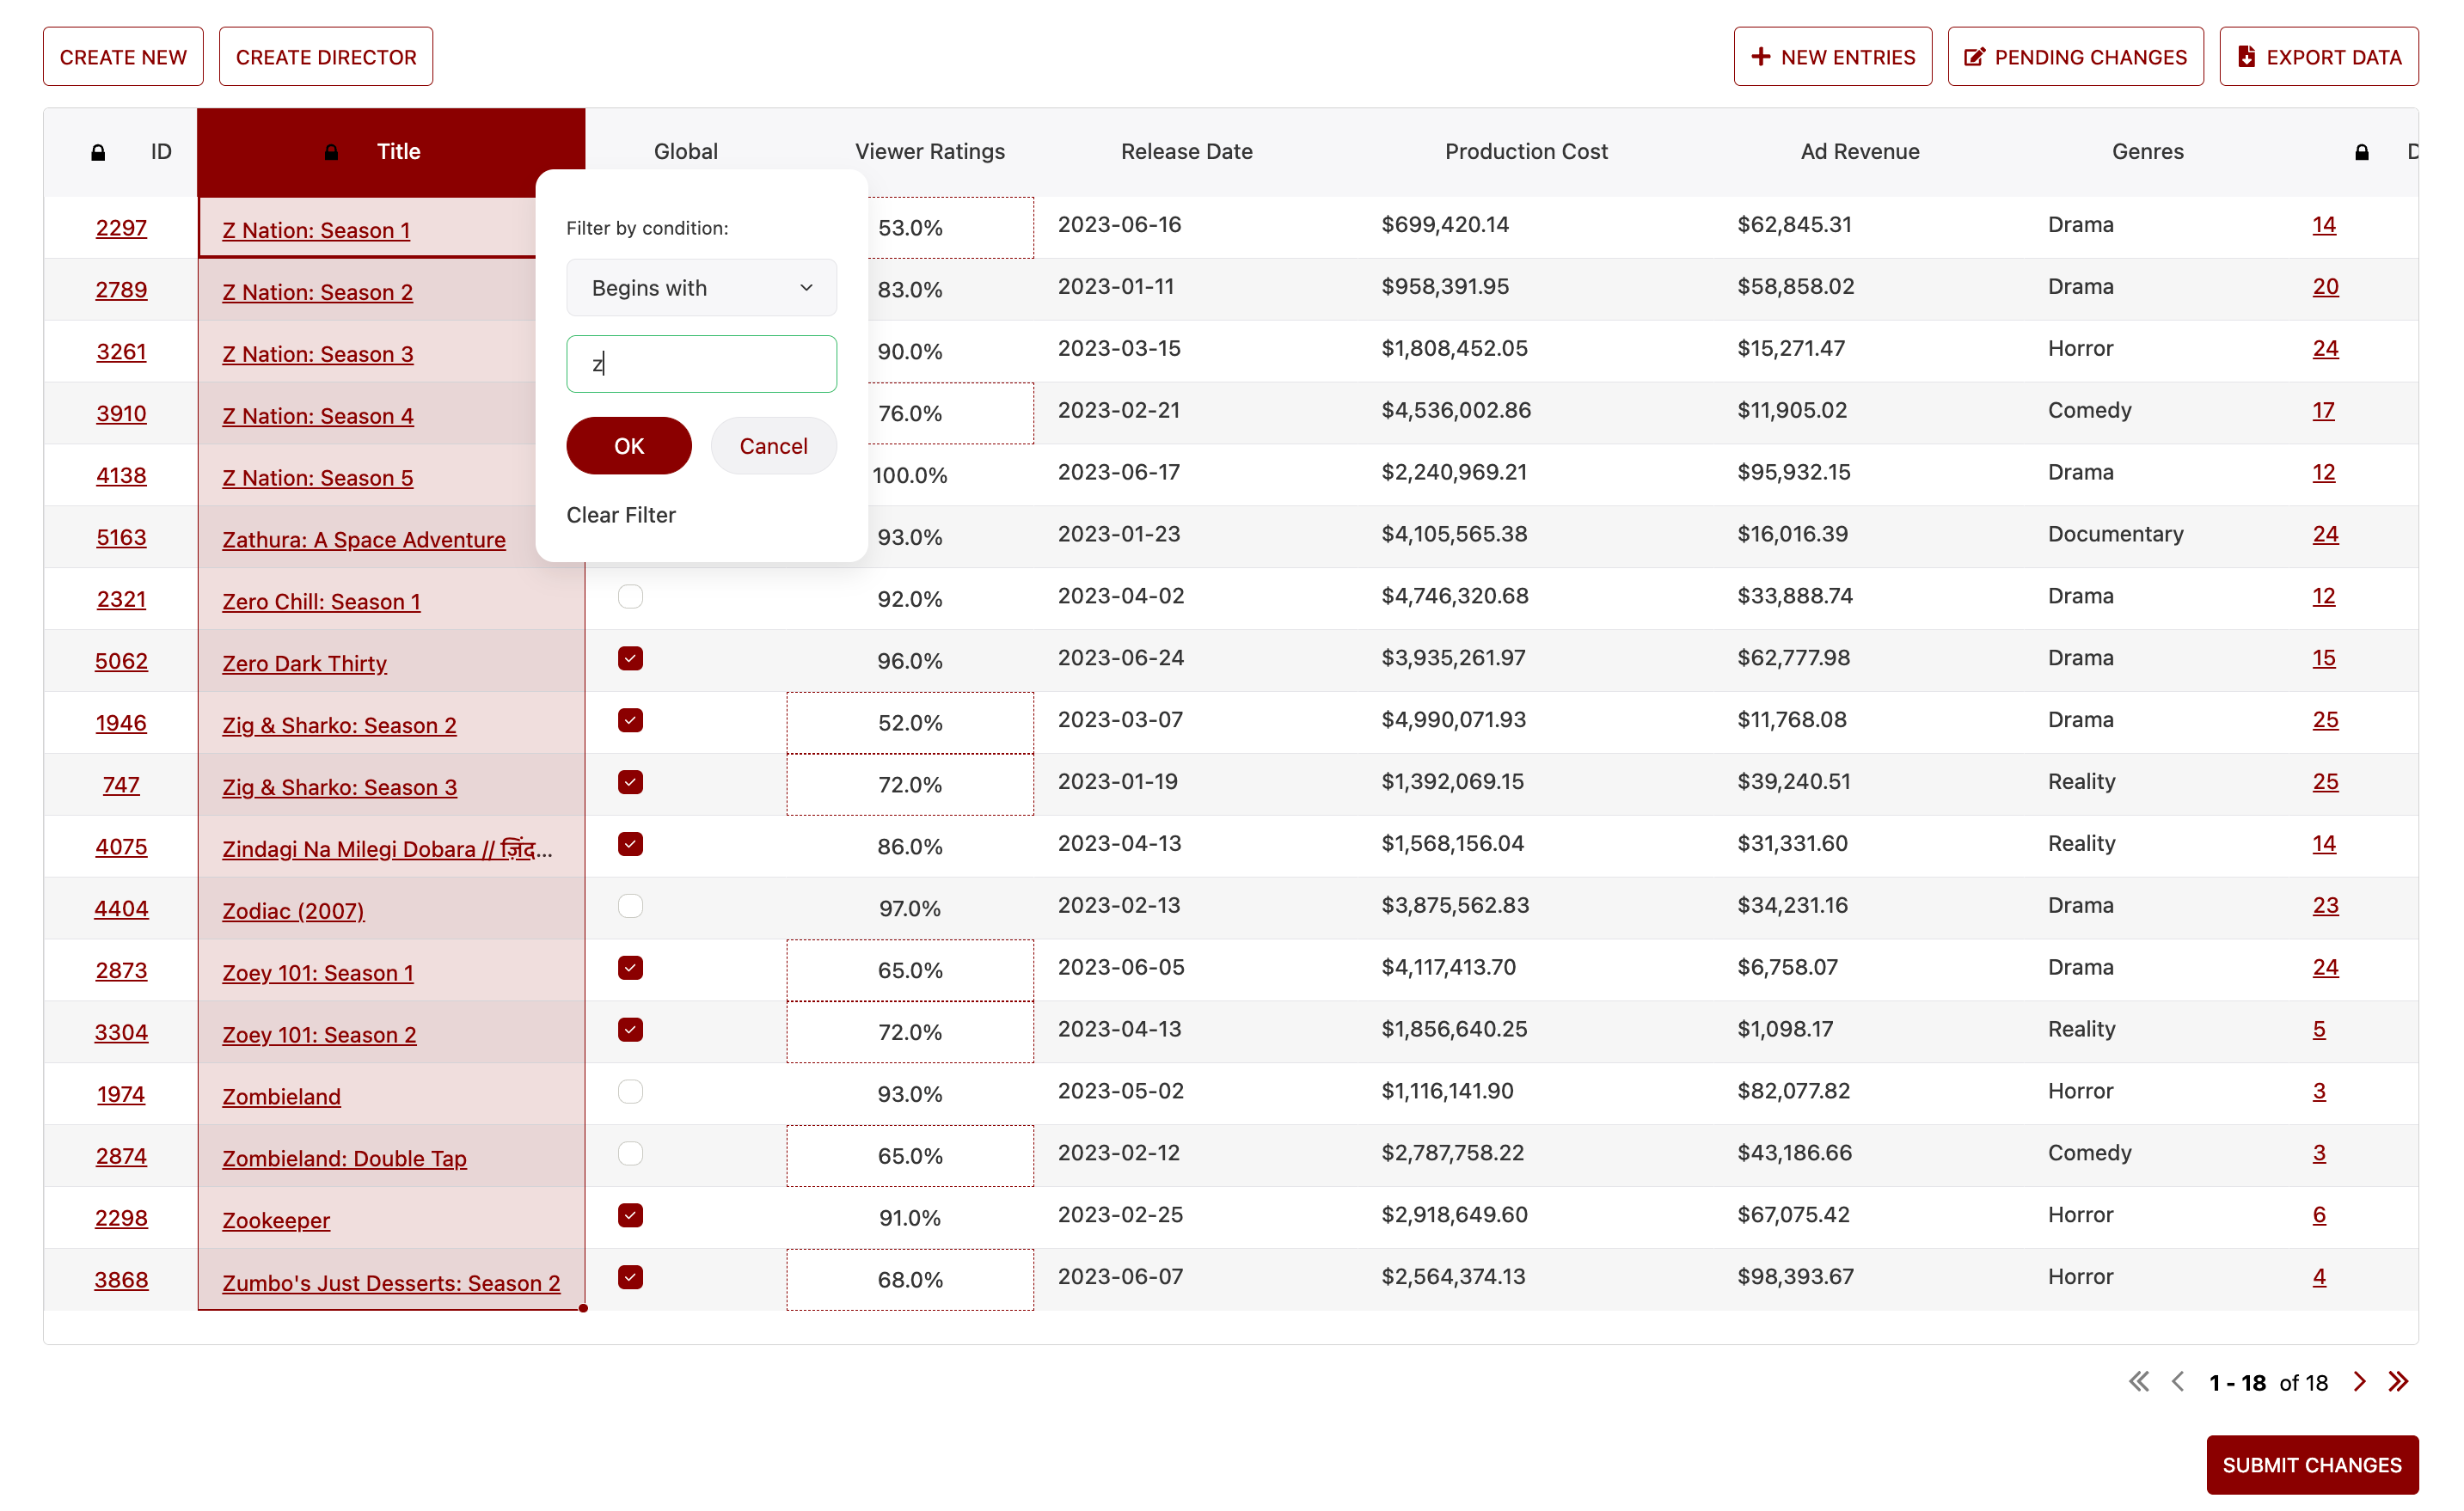Click the filter text input field
The image size is (2464, 1511).
coord(701,364)
